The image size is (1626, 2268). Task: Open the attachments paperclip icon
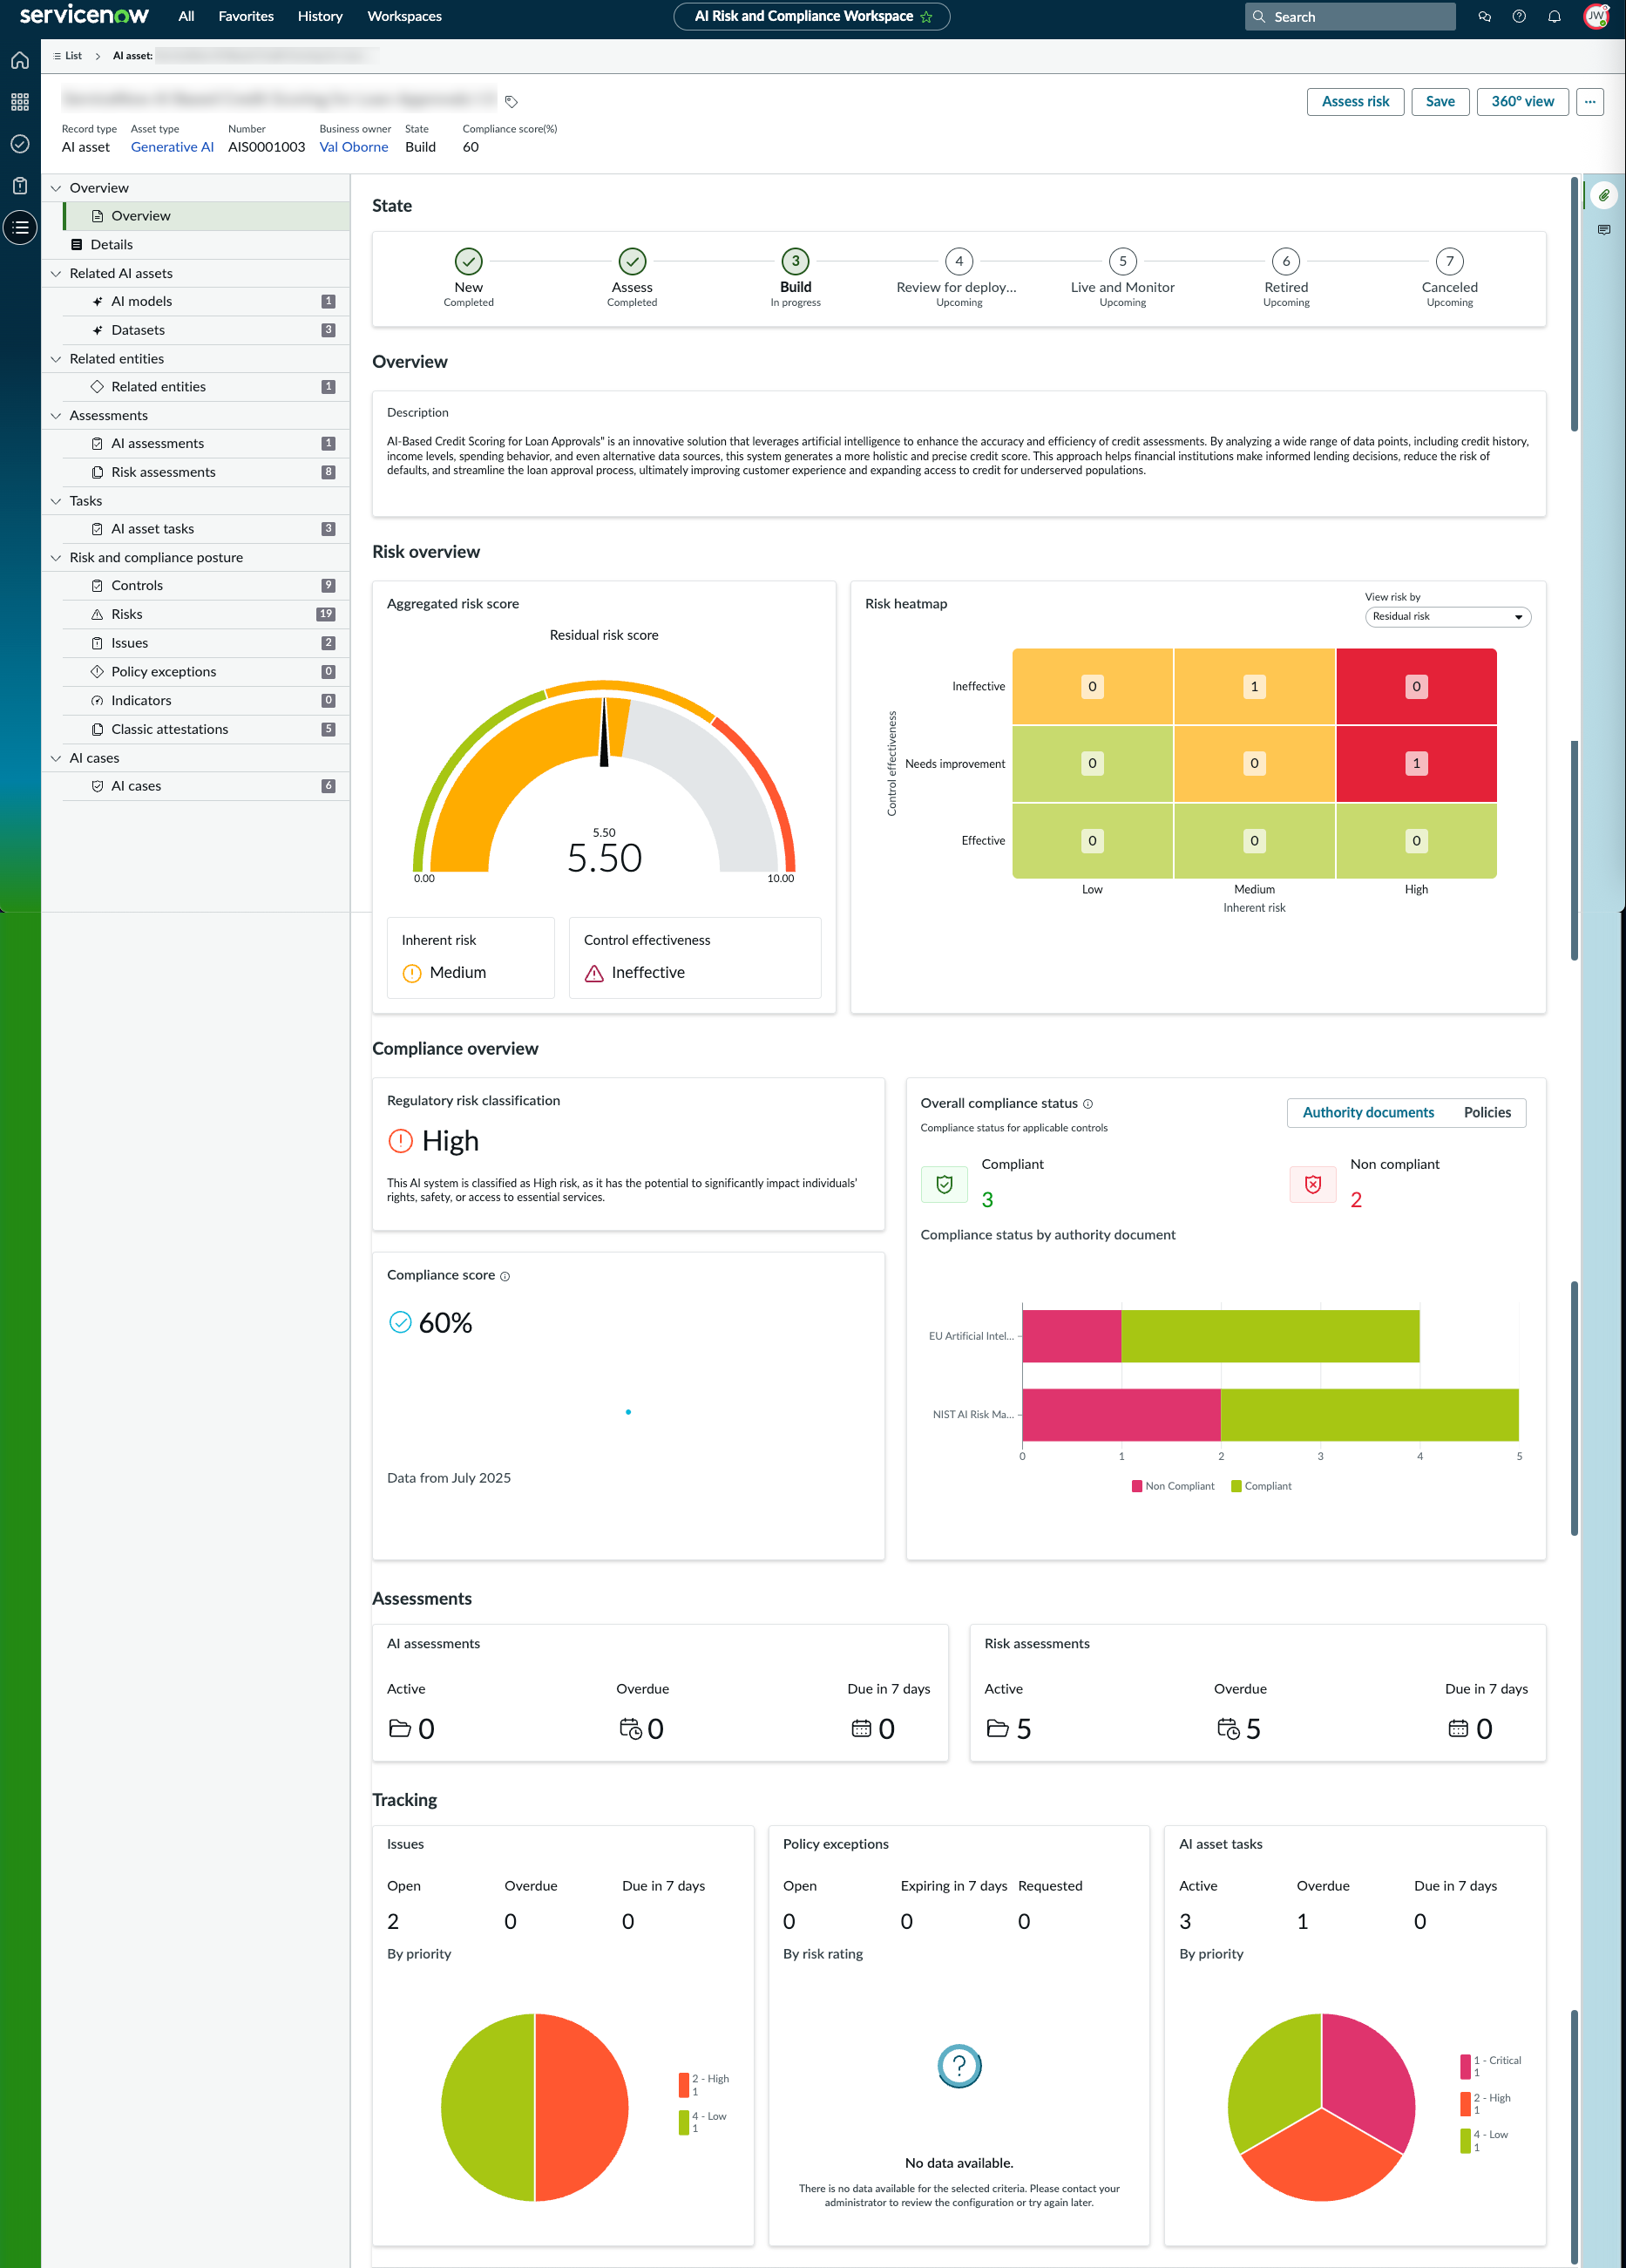click(x=1604, y=195)
